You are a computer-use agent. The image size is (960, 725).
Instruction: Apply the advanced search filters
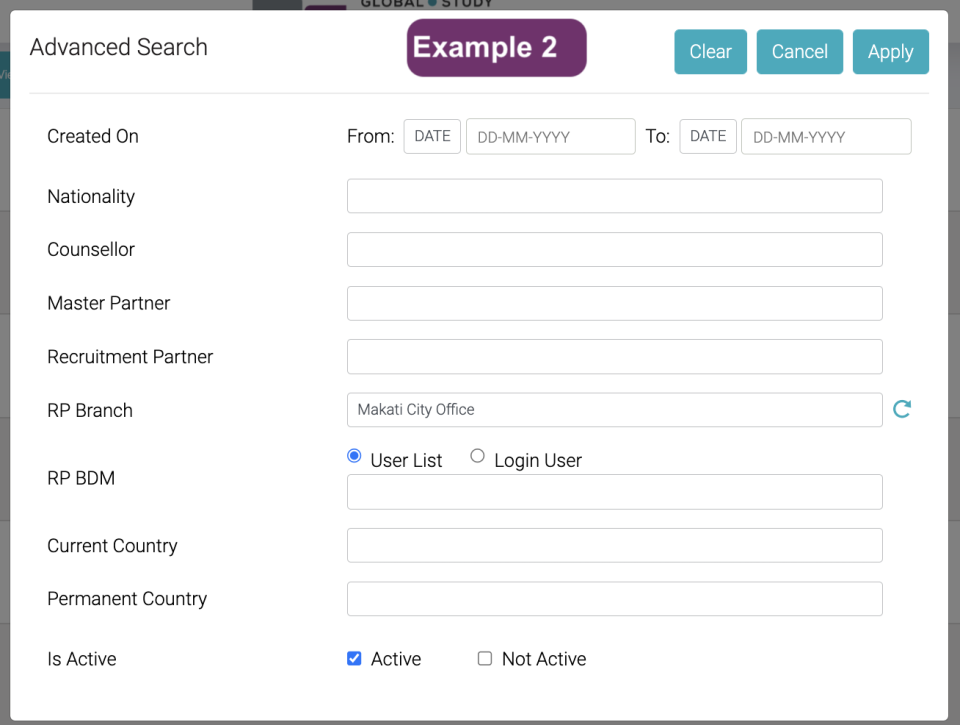point(890,52)
